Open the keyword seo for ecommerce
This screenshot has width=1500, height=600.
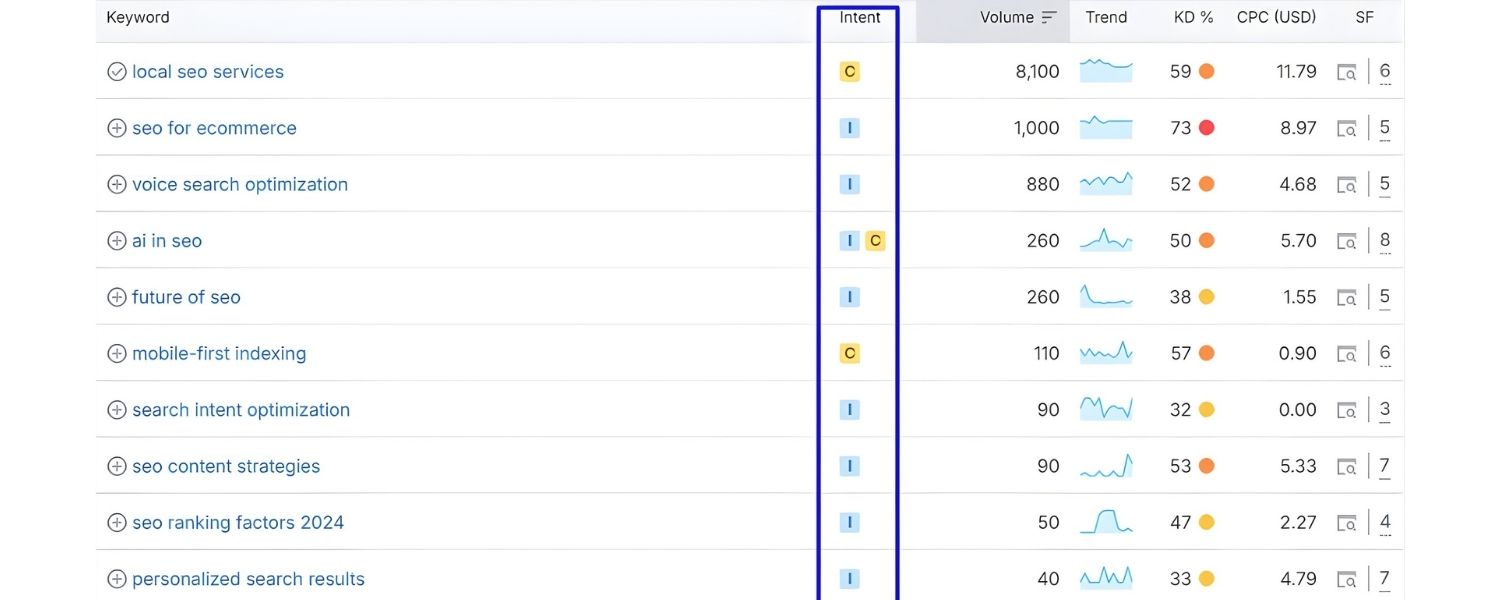214,128
